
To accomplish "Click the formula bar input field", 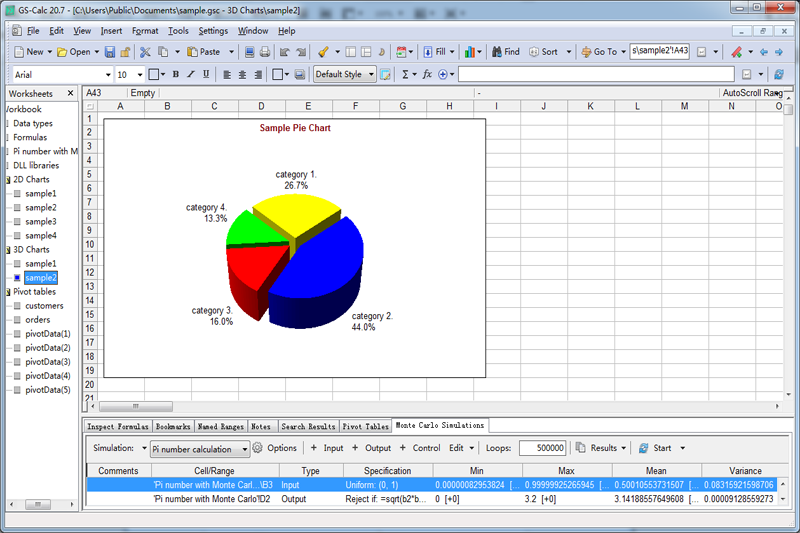I will 596,74.
